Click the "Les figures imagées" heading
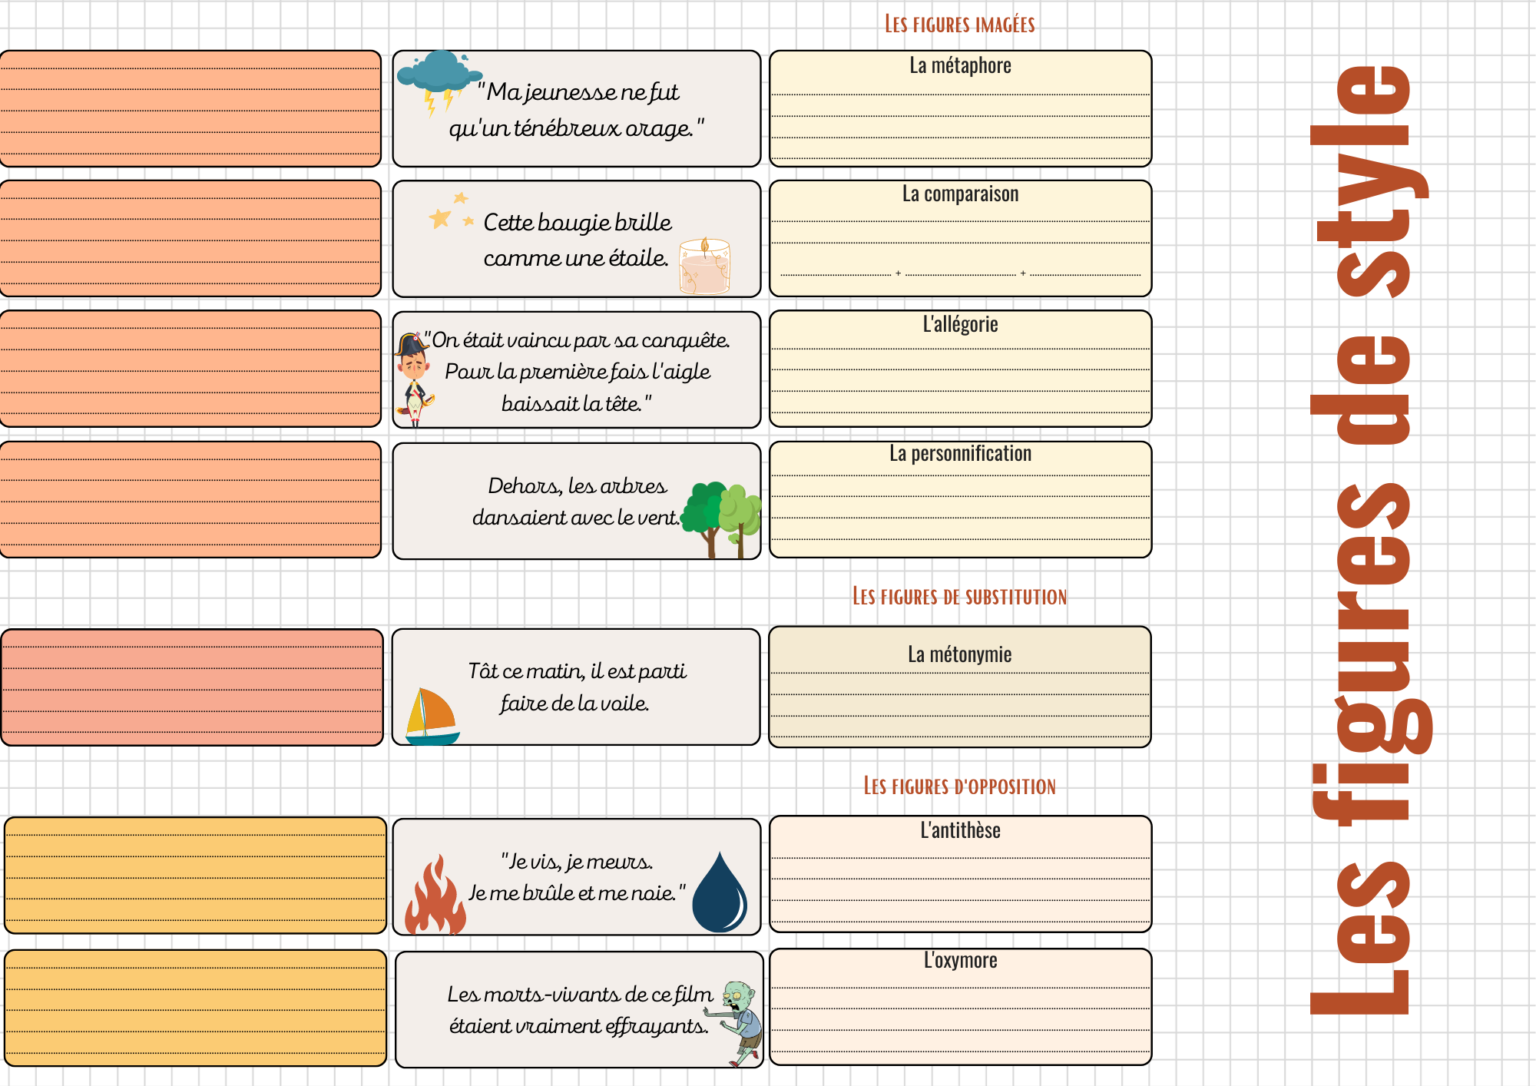The image size is (1536, 1086). coord(959,24)
